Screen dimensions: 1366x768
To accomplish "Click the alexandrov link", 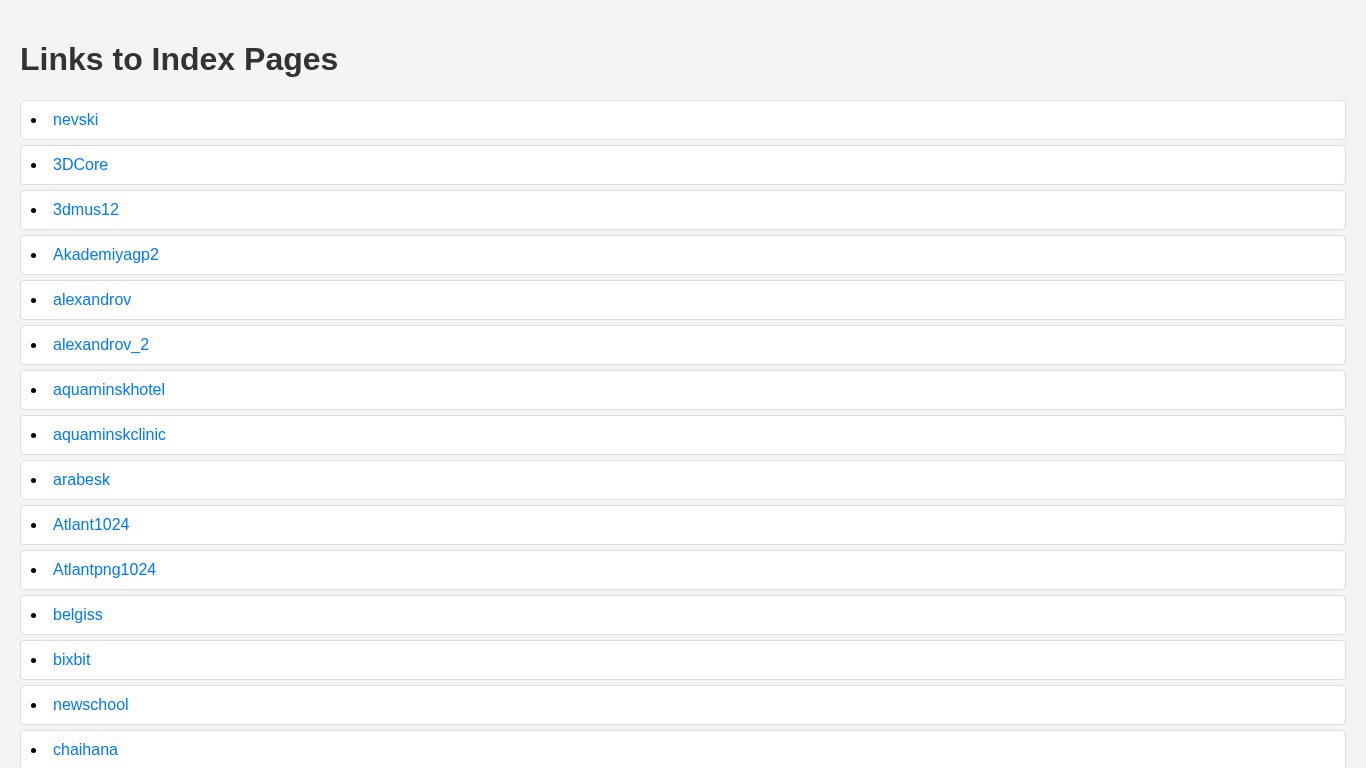I will pos(91,300).
